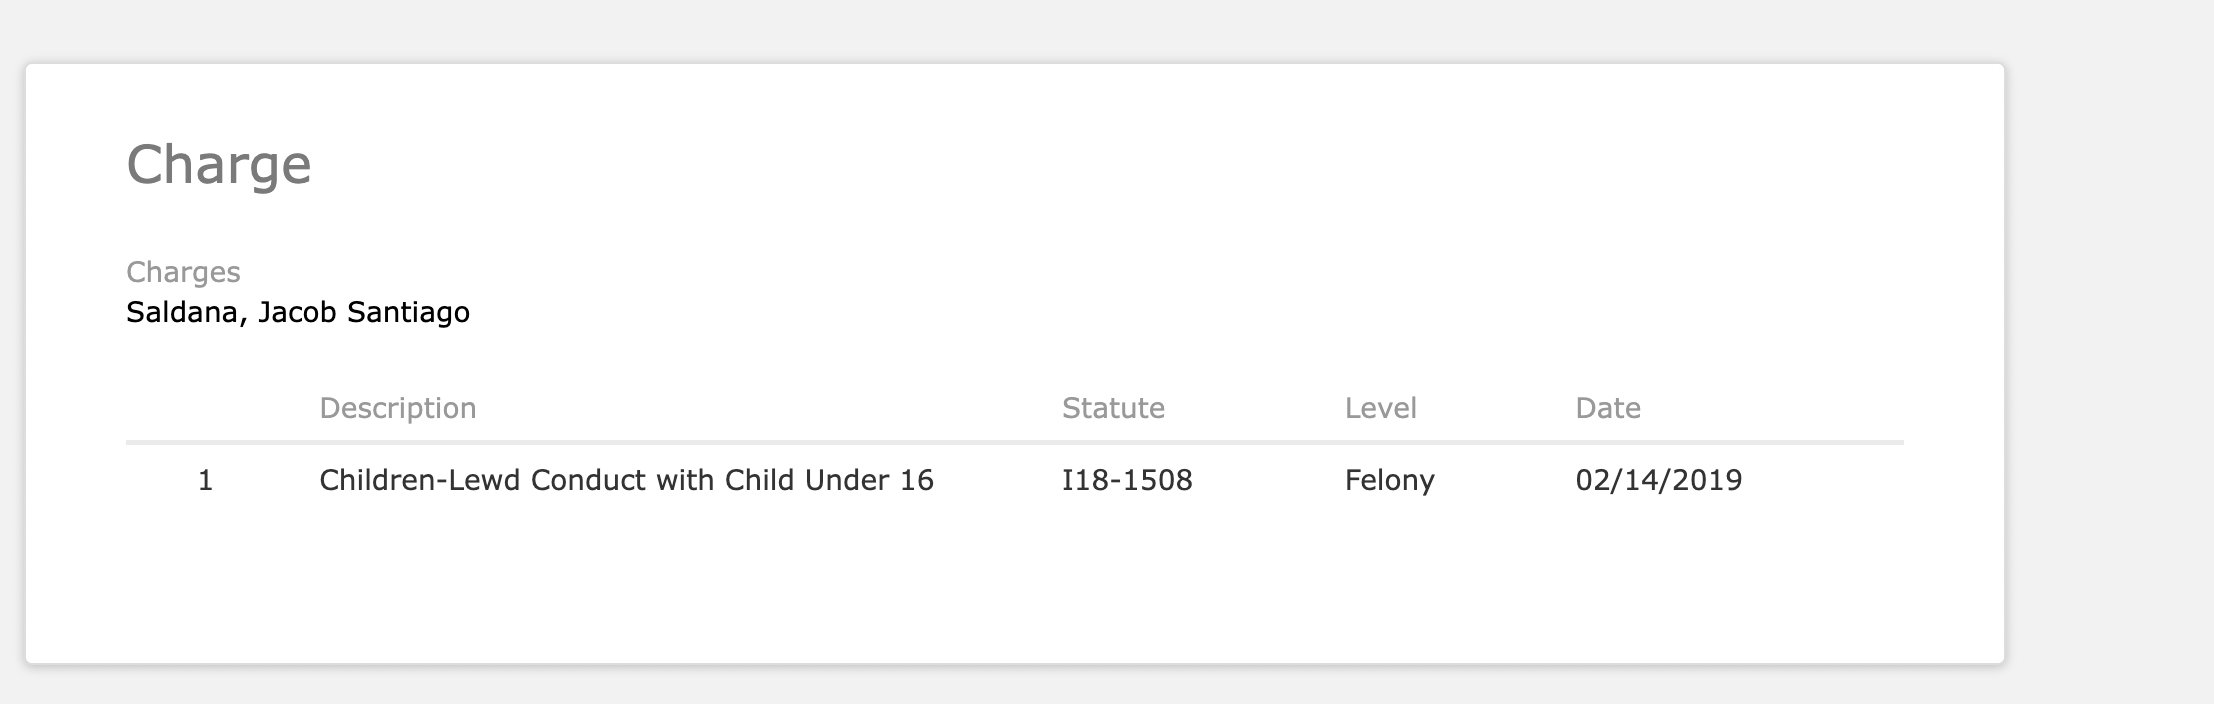Viewport: 2214px width, 704px height.
Task: Select row number 1 in the charges table
Action: click(x=206, y=481)
